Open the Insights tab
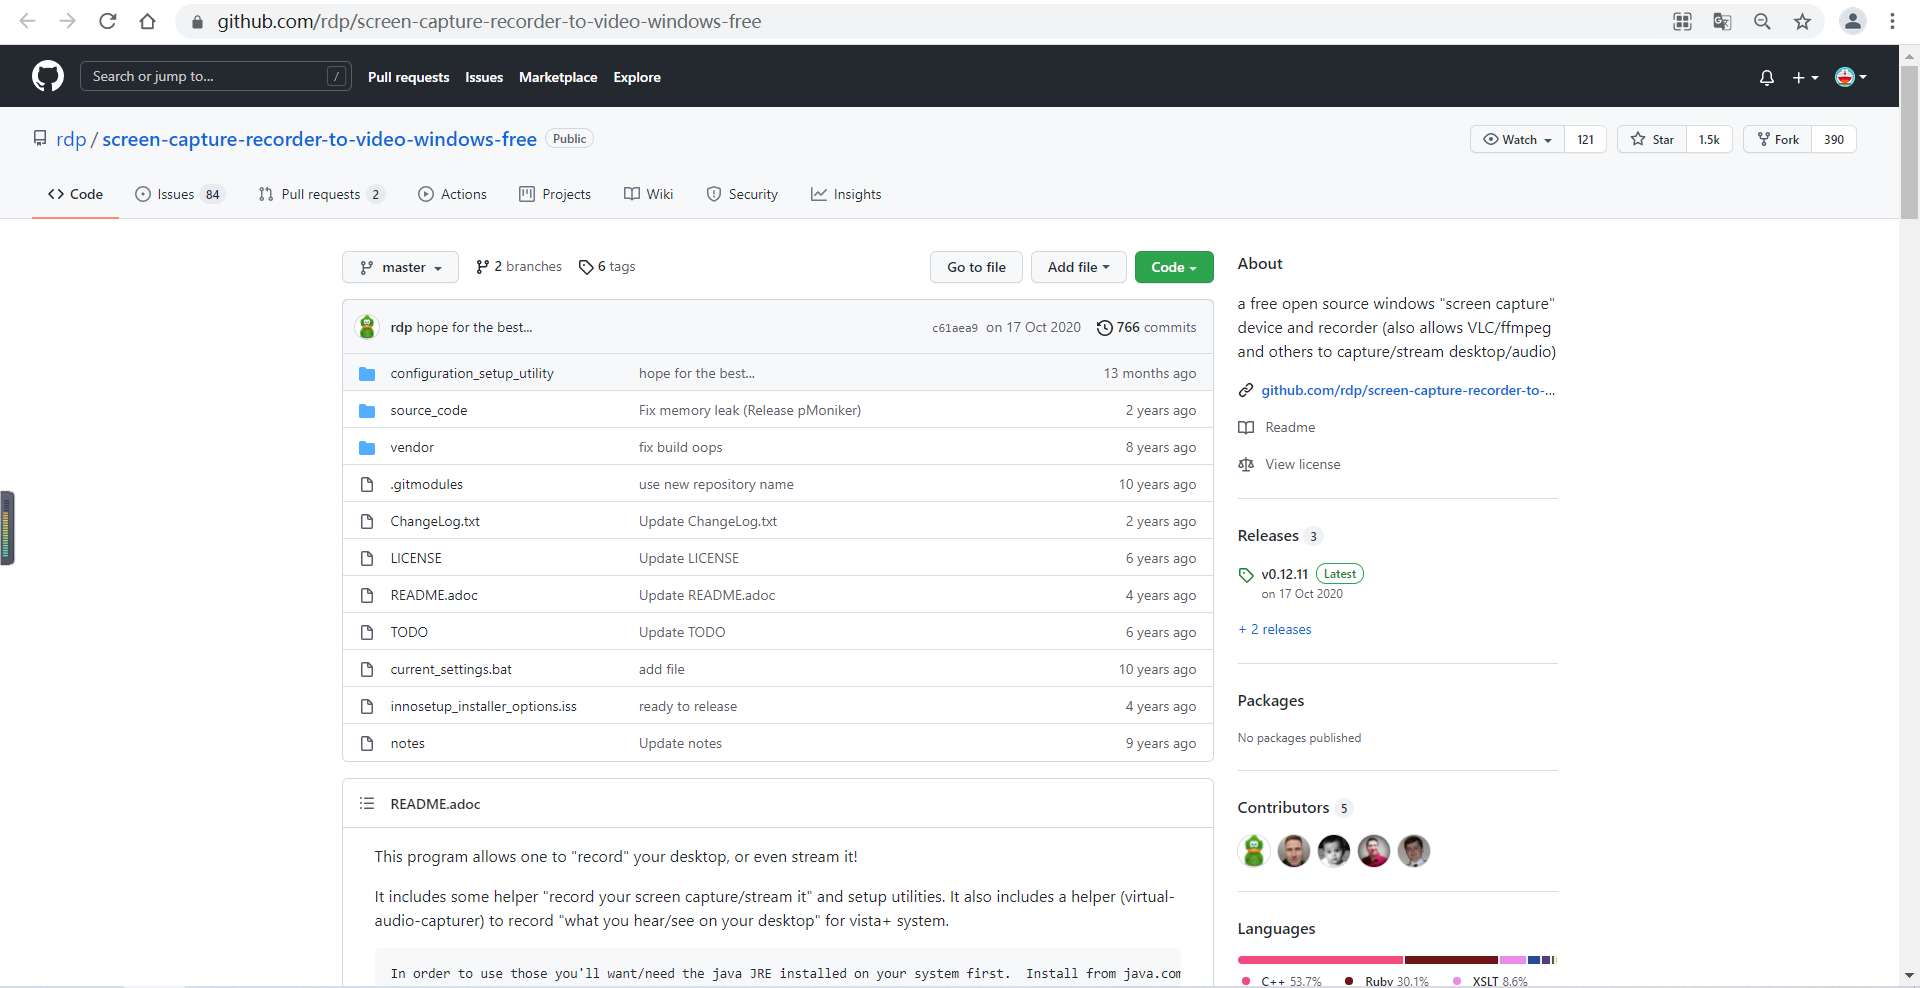The image size is (1920, 988). pyautogui.click(x=846, y=194)
